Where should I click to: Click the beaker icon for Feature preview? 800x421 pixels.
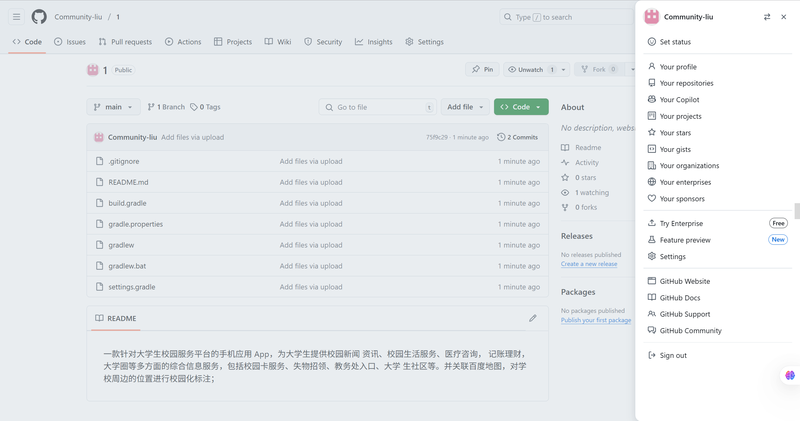[652, 239]
